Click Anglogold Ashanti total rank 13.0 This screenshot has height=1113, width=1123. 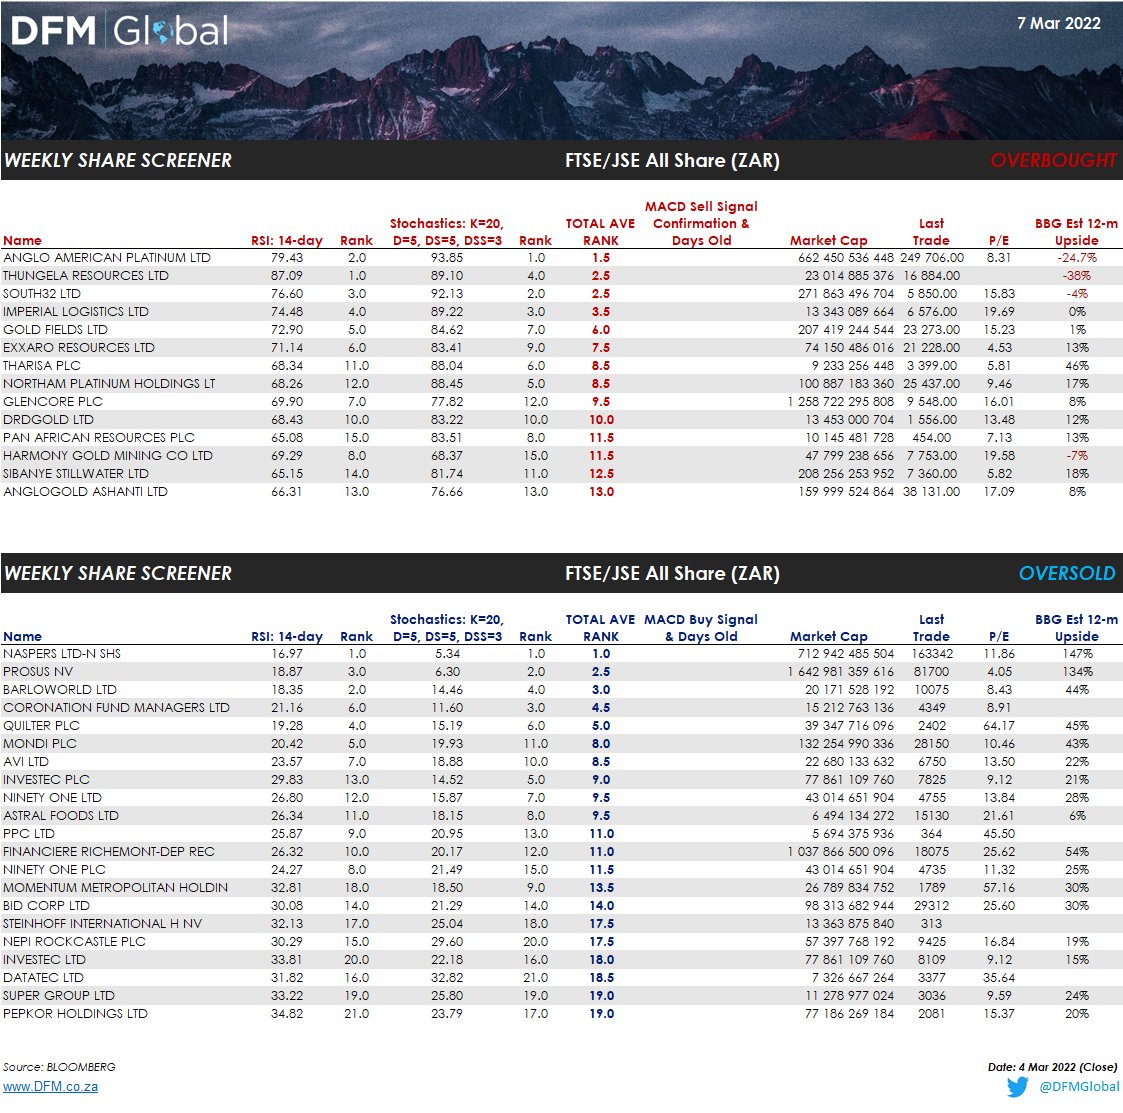tap(601, 491)
